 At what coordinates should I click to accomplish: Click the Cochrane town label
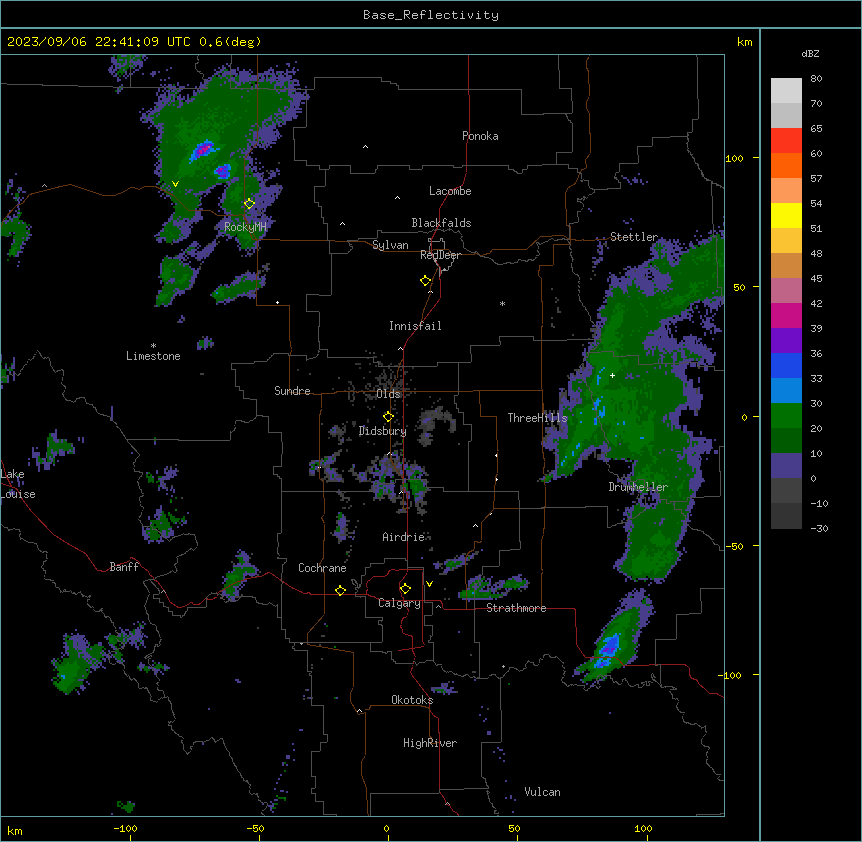322,568
